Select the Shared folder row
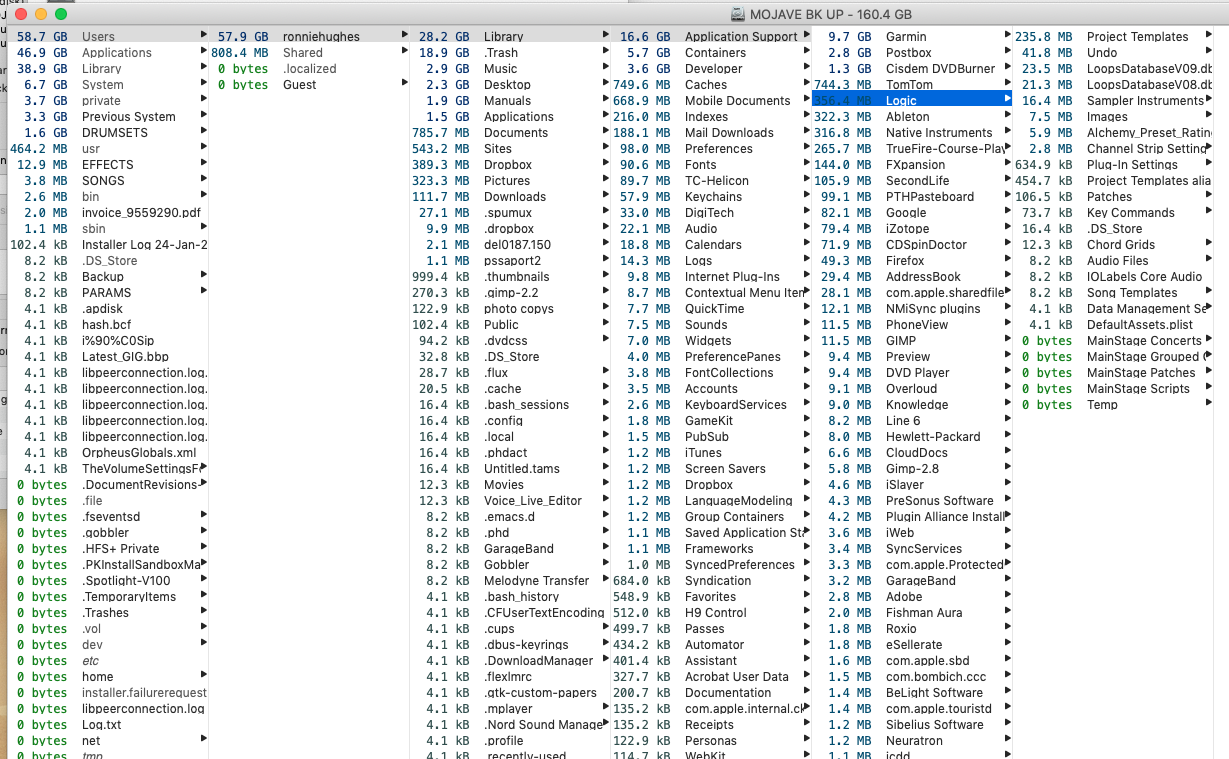 310,53
